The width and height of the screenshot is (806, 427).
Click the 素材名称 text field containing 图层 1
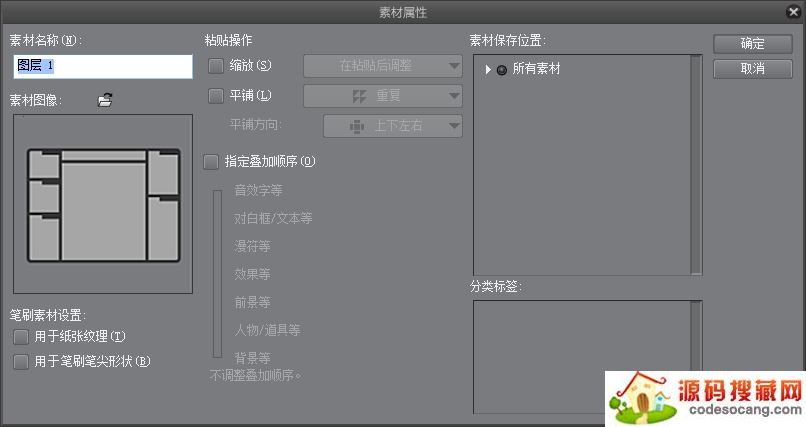click(102, 66)
